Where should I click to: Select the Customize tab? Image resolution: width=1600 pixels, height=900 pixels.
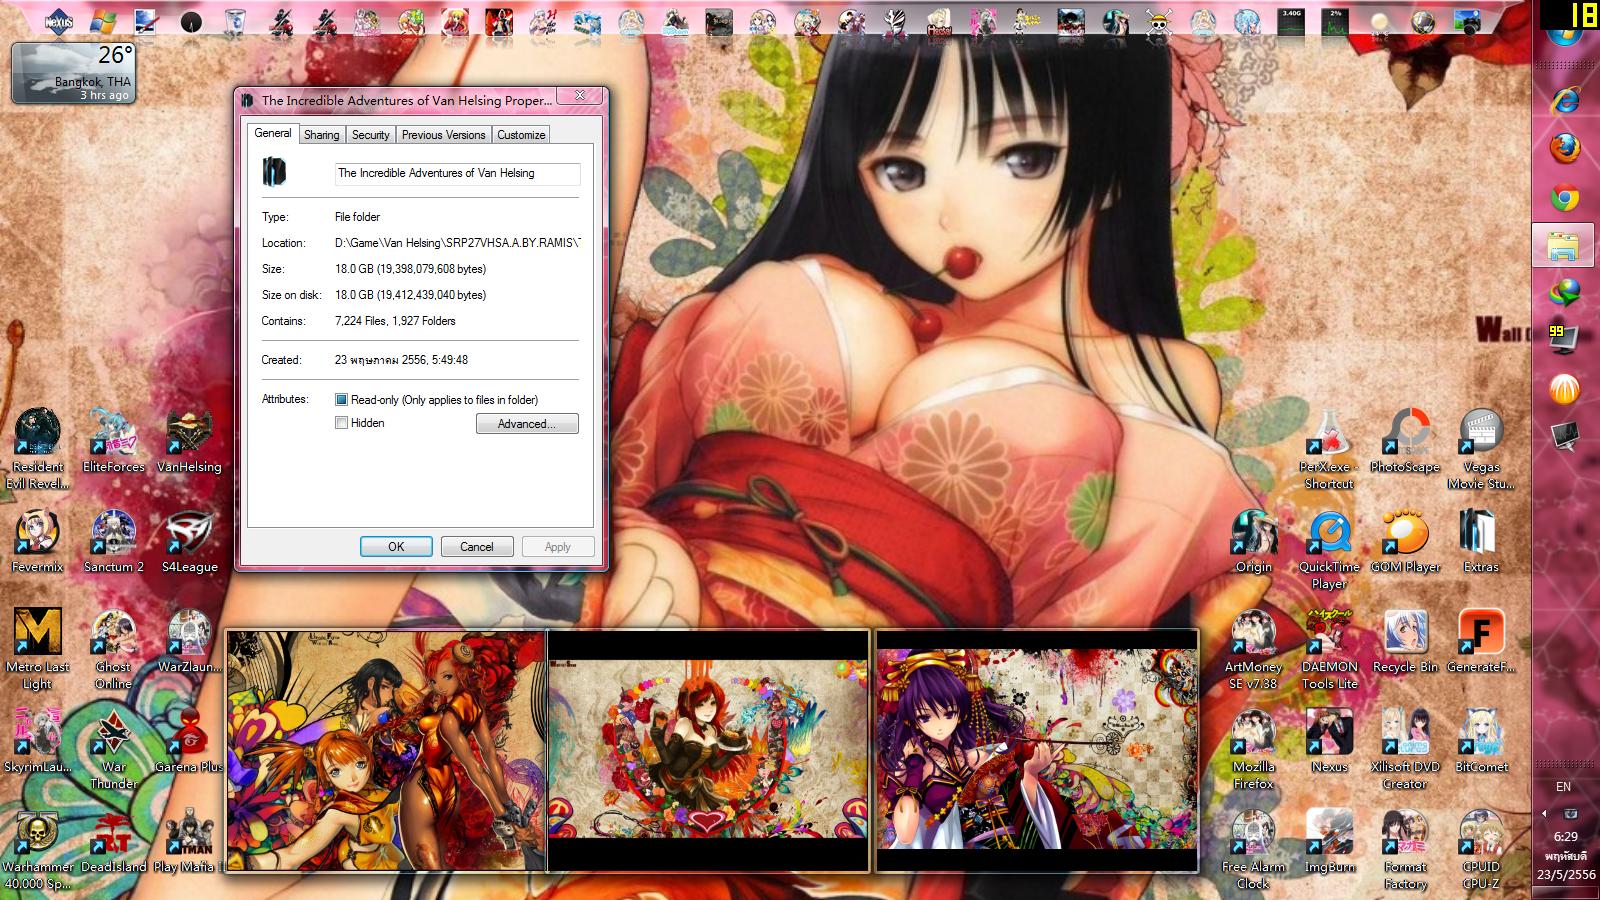pyautogui.click(x=521, y=135)
